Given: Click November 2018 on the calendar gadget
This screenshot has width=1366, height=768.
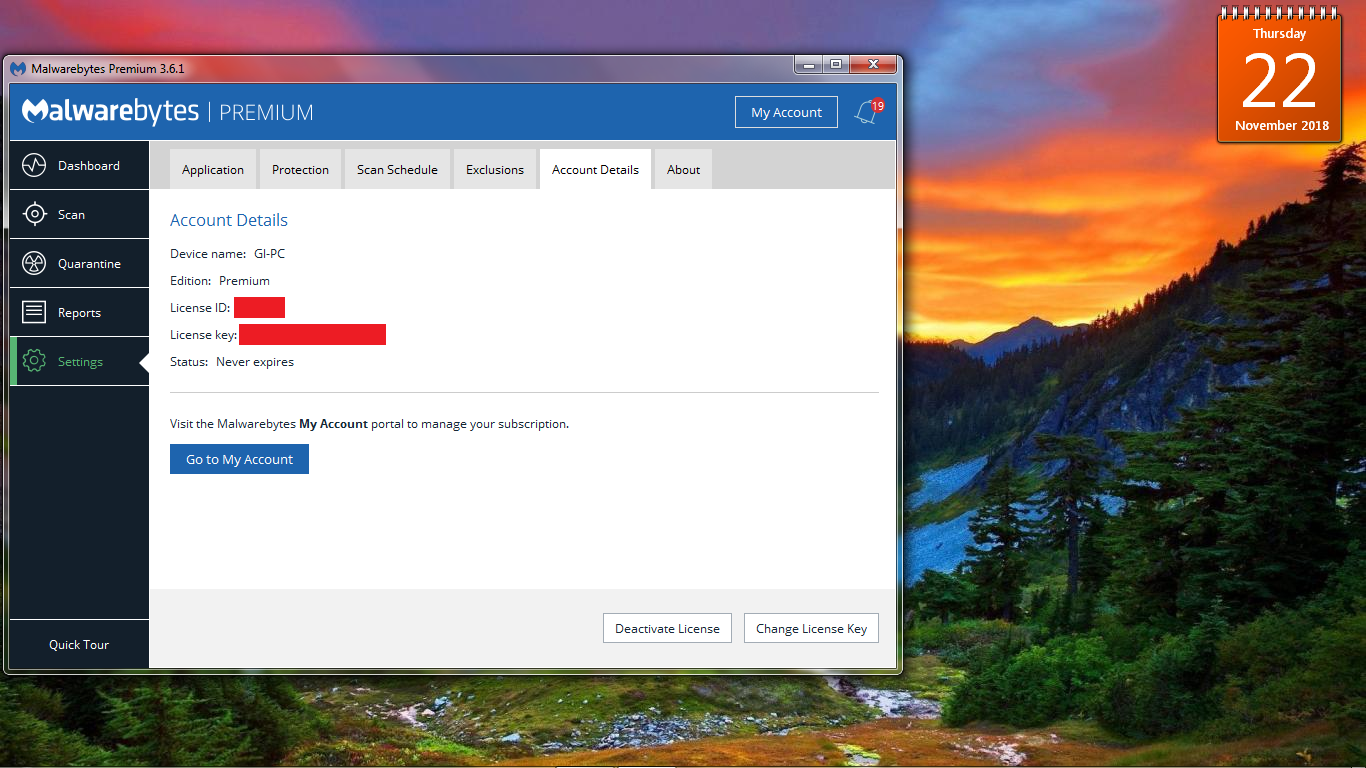Looking at the screenshot, I should [1282, 125].
